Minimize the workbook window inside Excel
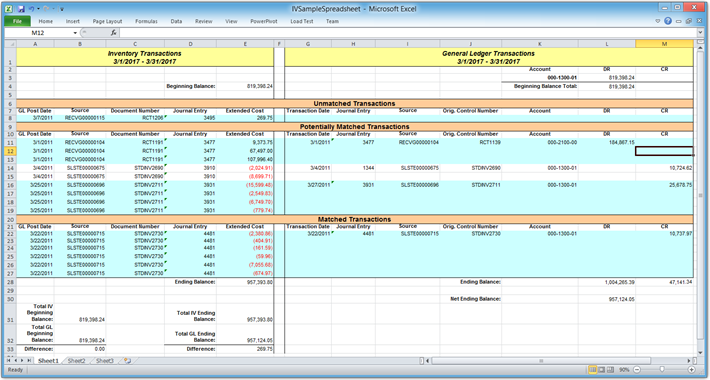This screenshot has height=380, width=710. click(678, 21)
